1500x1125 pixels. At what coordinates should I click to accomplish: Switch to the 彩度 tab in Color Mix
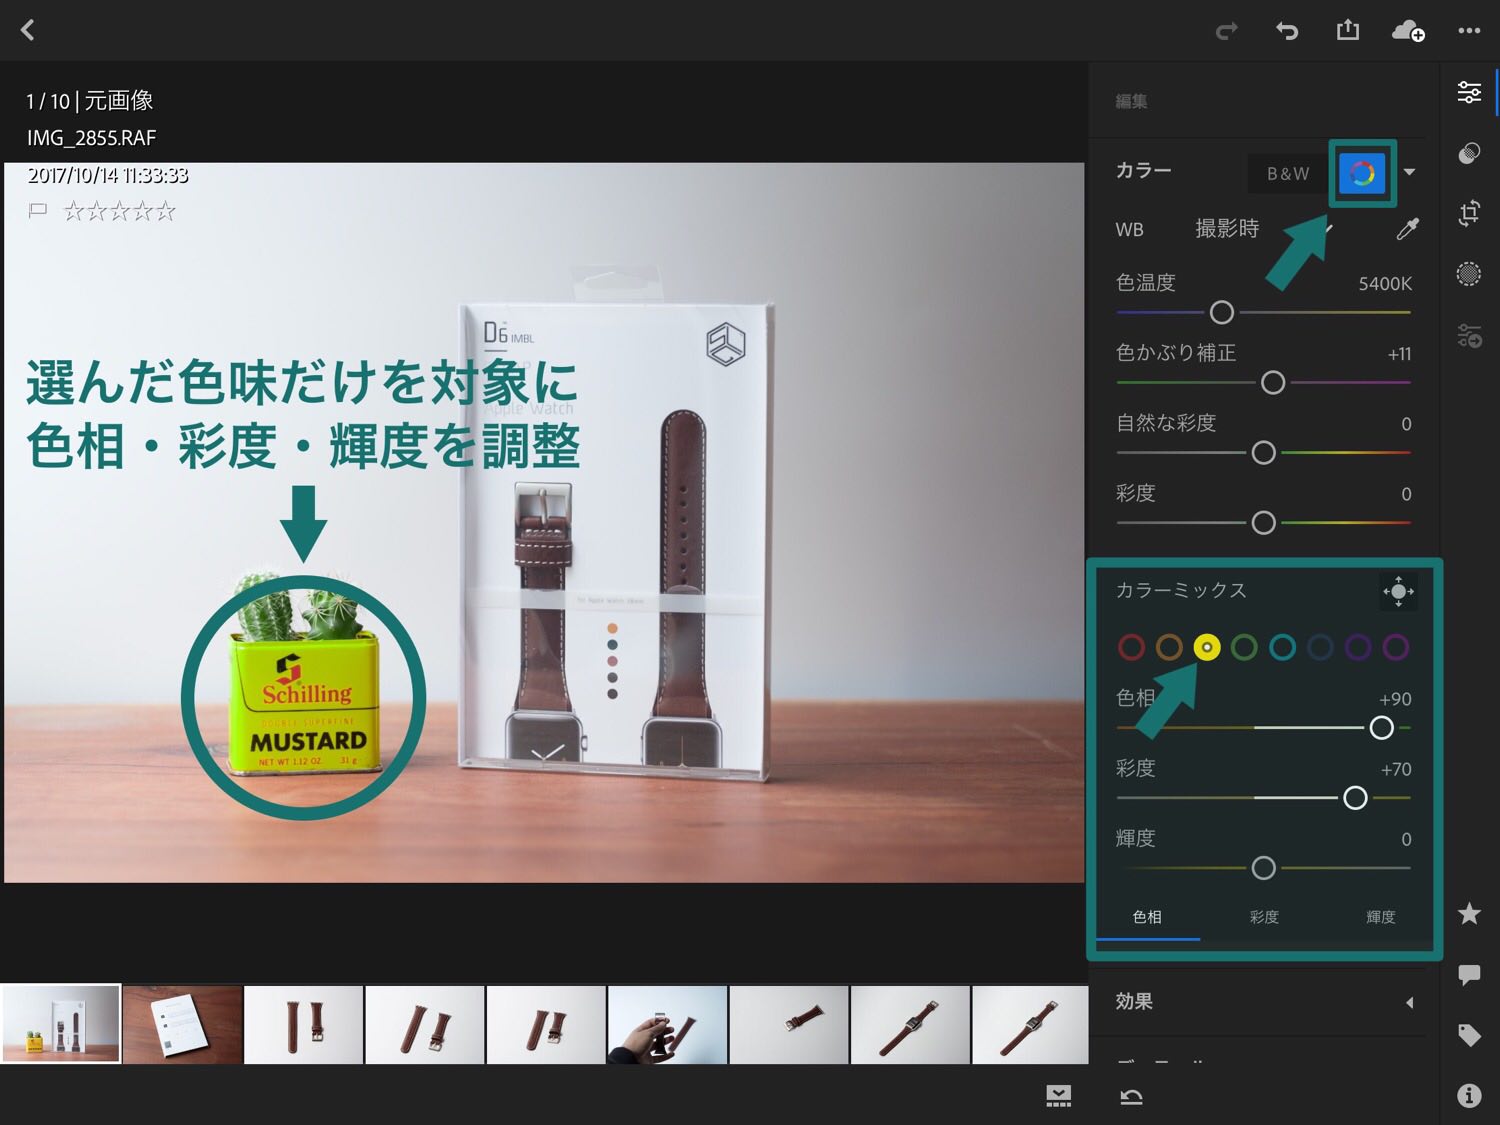click(x=1264, y=917)
